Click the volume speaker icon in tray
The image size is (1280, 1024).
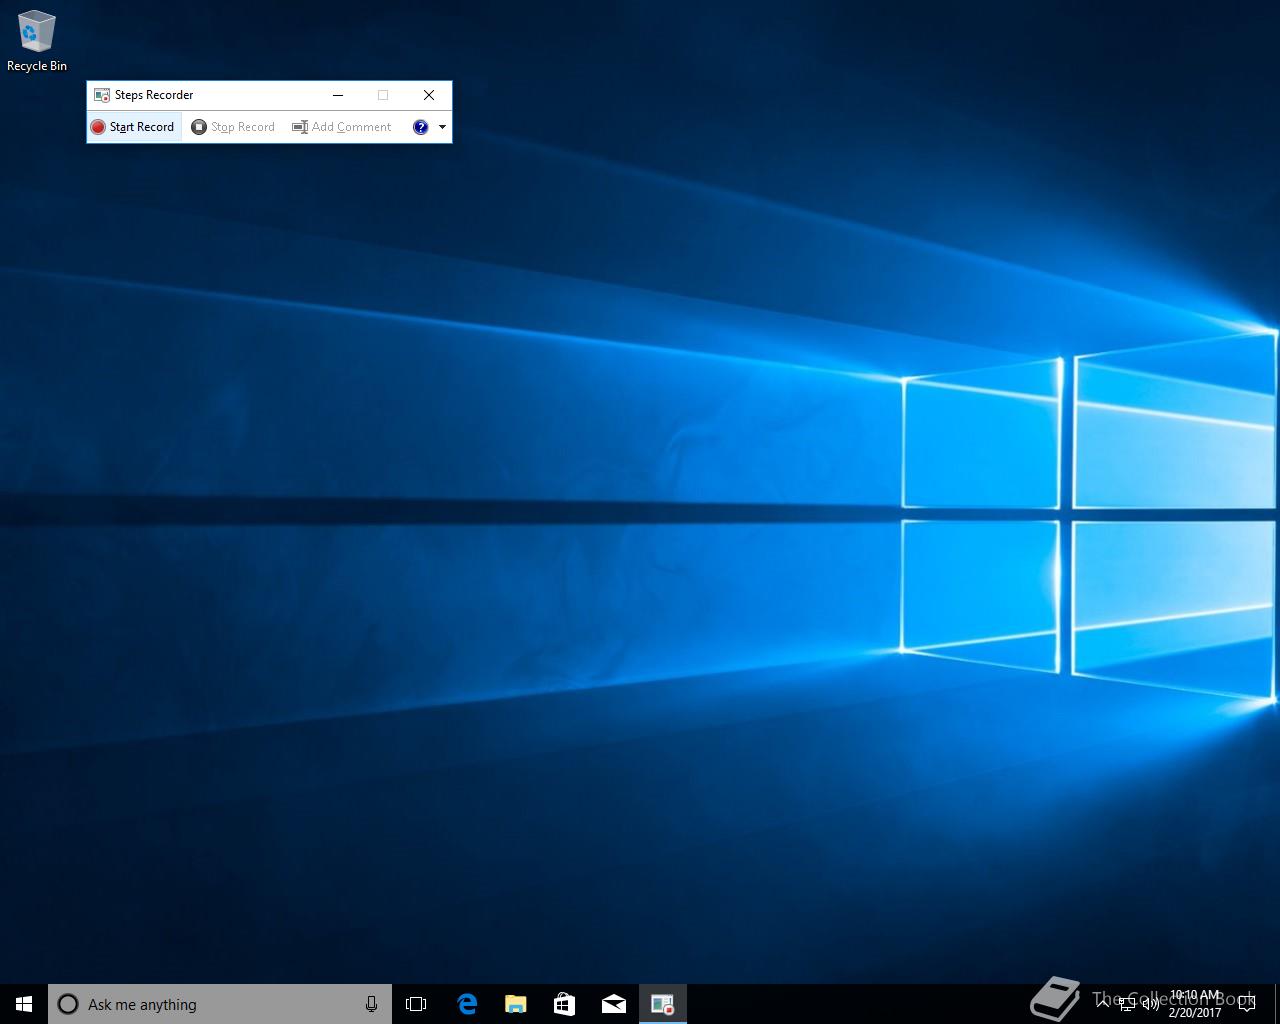click(1151, 1004)
